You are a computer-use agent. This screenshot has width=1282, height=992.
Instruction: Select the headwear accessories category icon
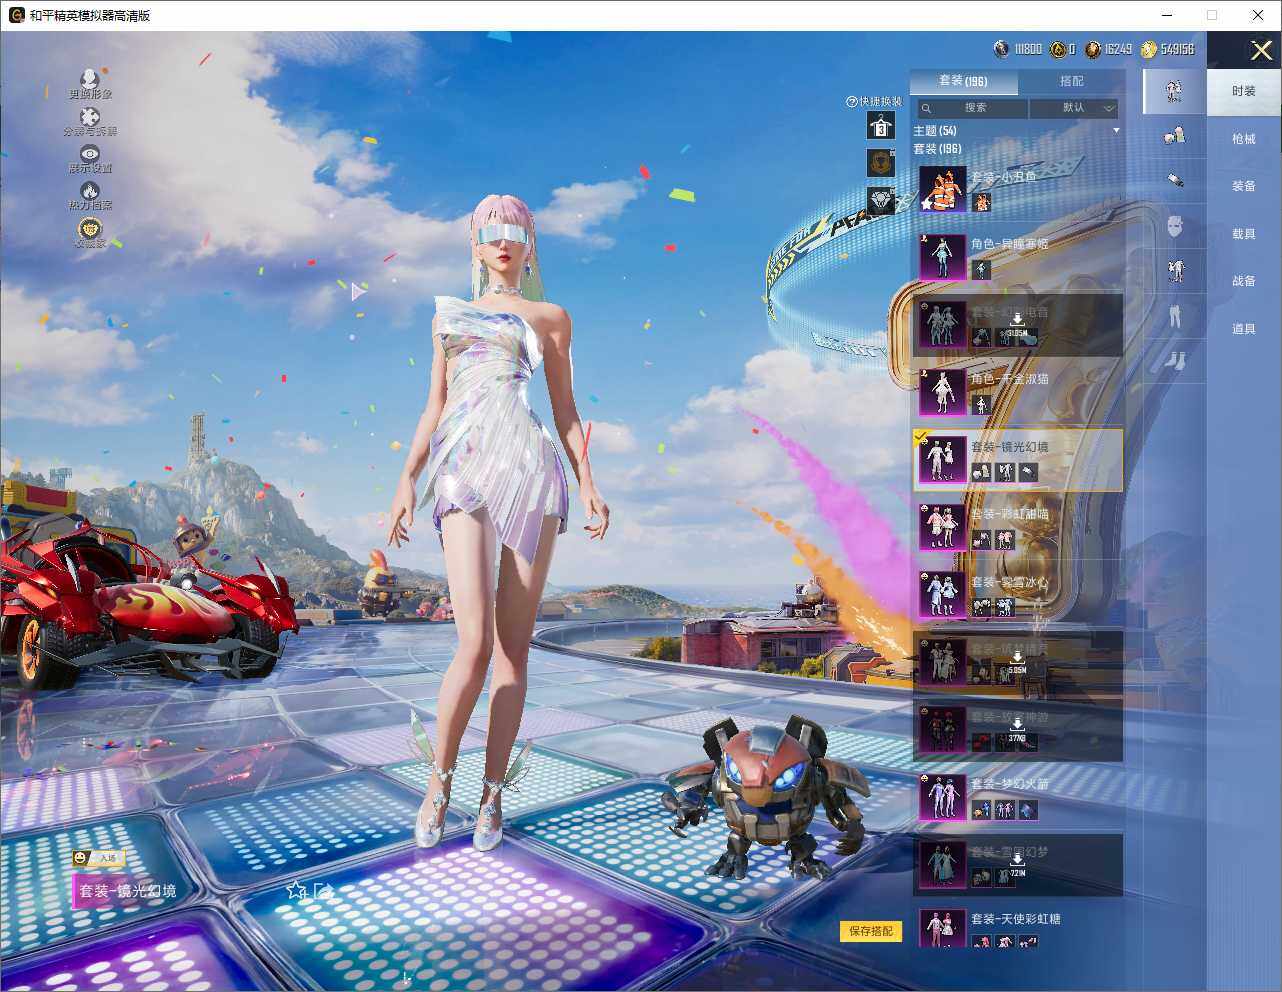click(1174, 135)
